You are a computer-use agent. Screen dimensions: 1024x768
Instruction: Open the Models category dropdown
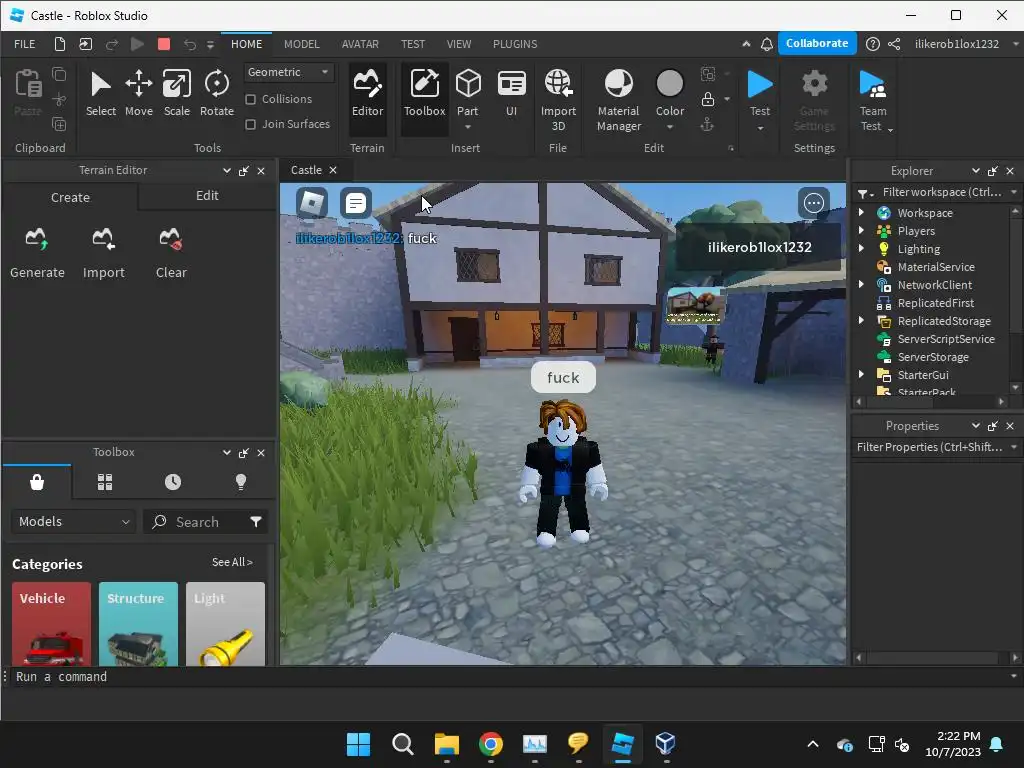click(73, 522)
